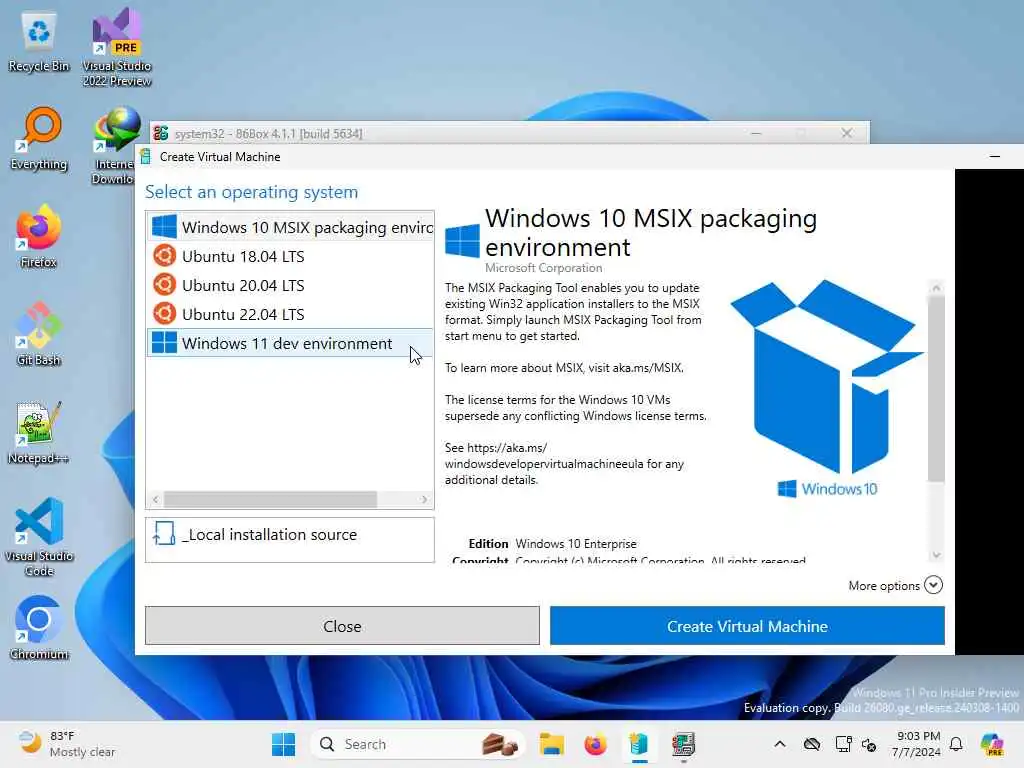
Task: Click the Create Virtual Machine title bar icon
Action: pyautogui.click(x=146, y=157)
